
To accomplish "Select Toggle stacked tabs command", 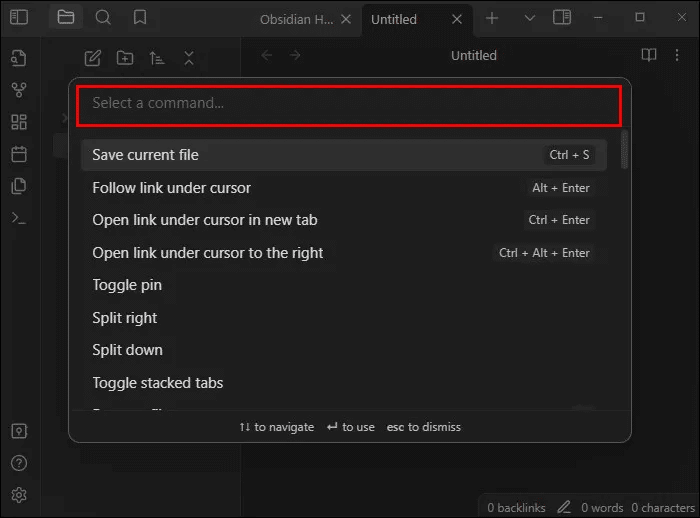I will pos(157,383).
